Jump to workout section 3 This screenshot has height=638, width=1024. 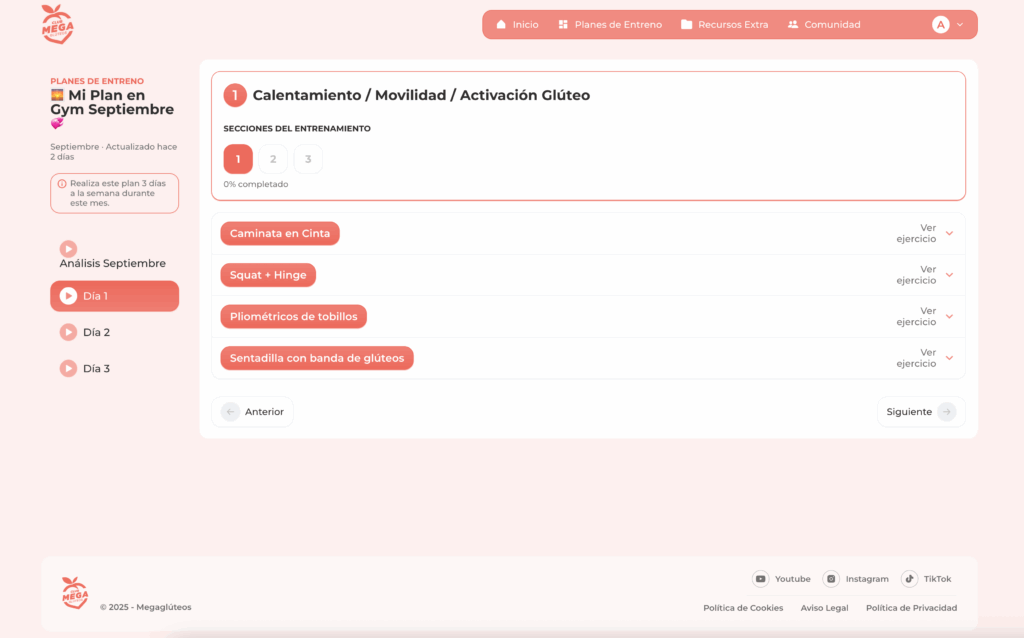click(308, 159)
